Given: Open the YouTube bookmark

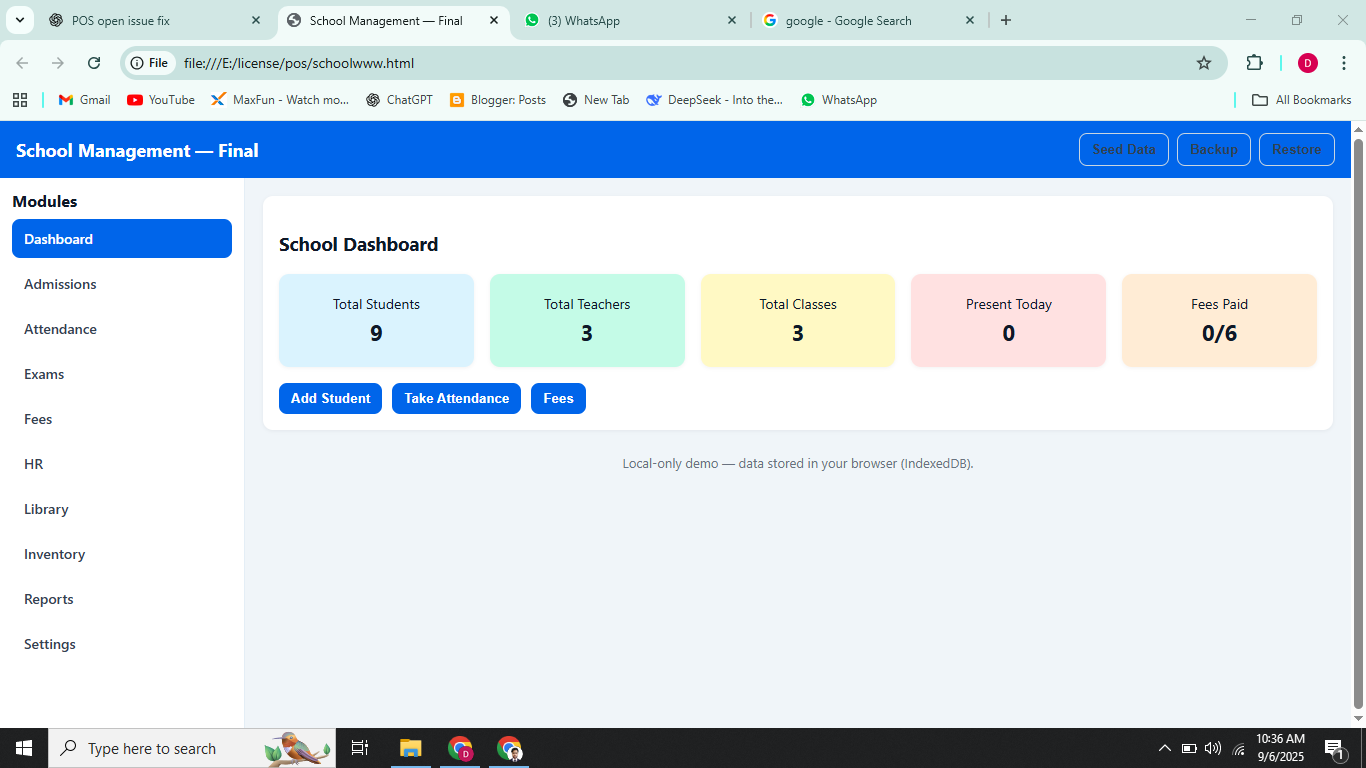Looking at the screenshot, I should point(160,99).
